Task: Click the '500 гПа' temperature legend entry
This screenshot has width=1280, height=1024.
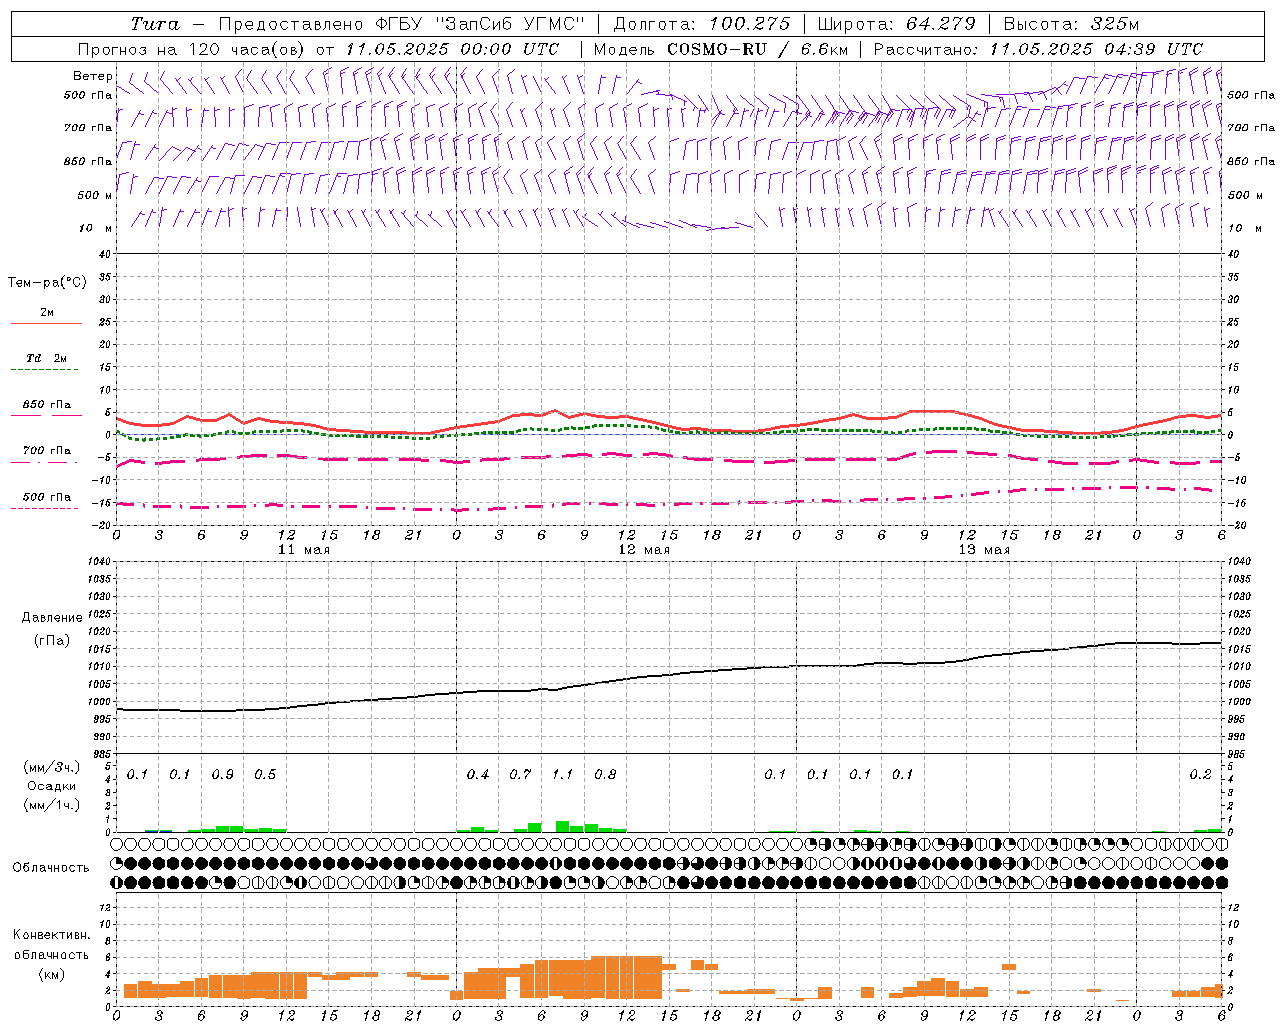Action: tap(47, 497)
